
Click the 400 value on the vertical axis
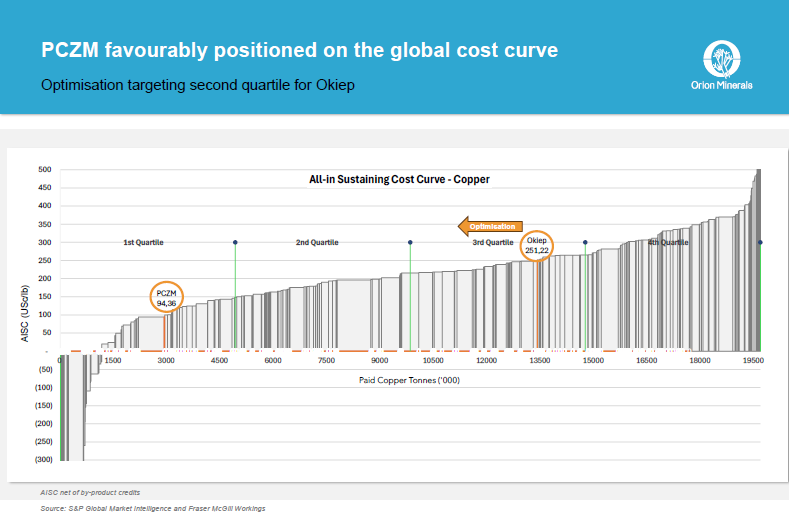(x=45, y=206)
